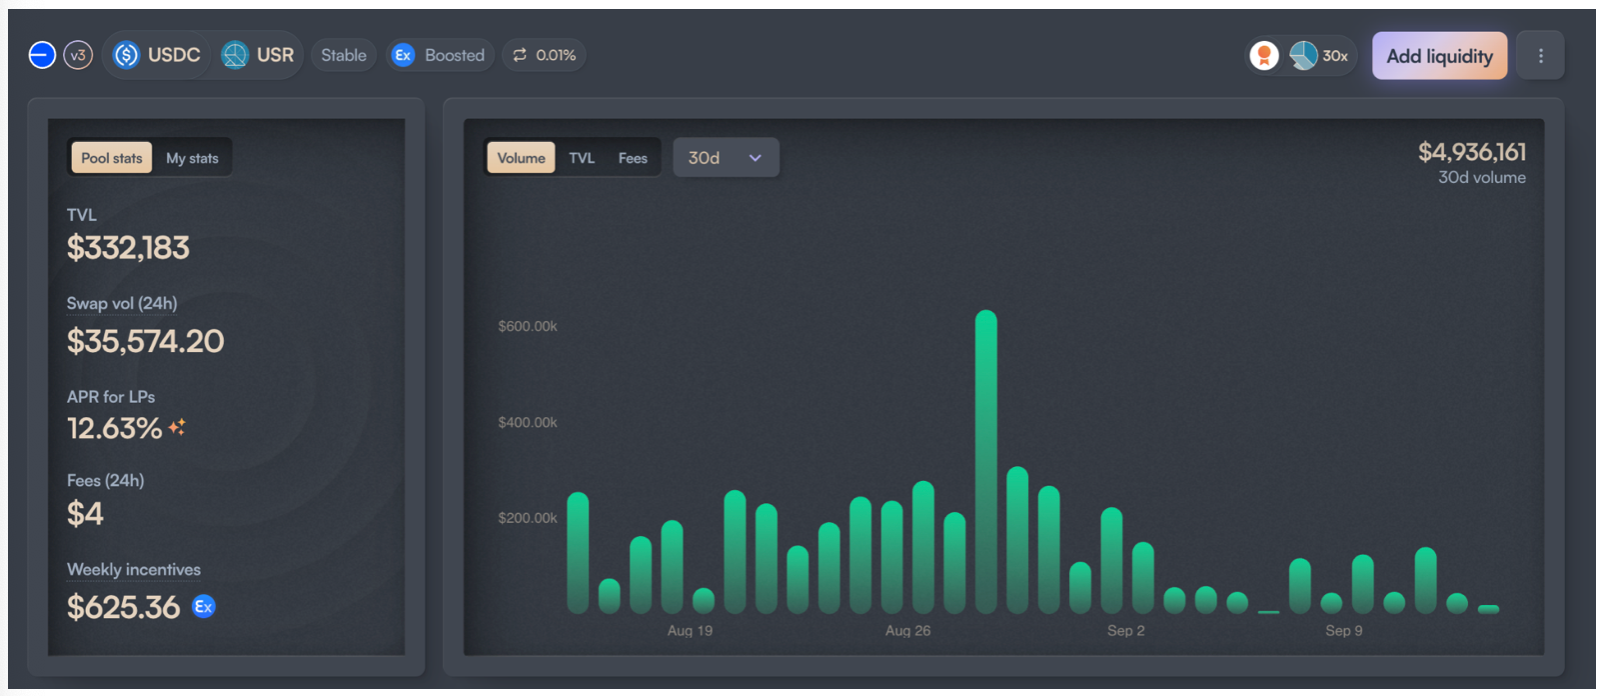Click the 30x points multiplier icon
The image size is (1598, 696).
1304,56
